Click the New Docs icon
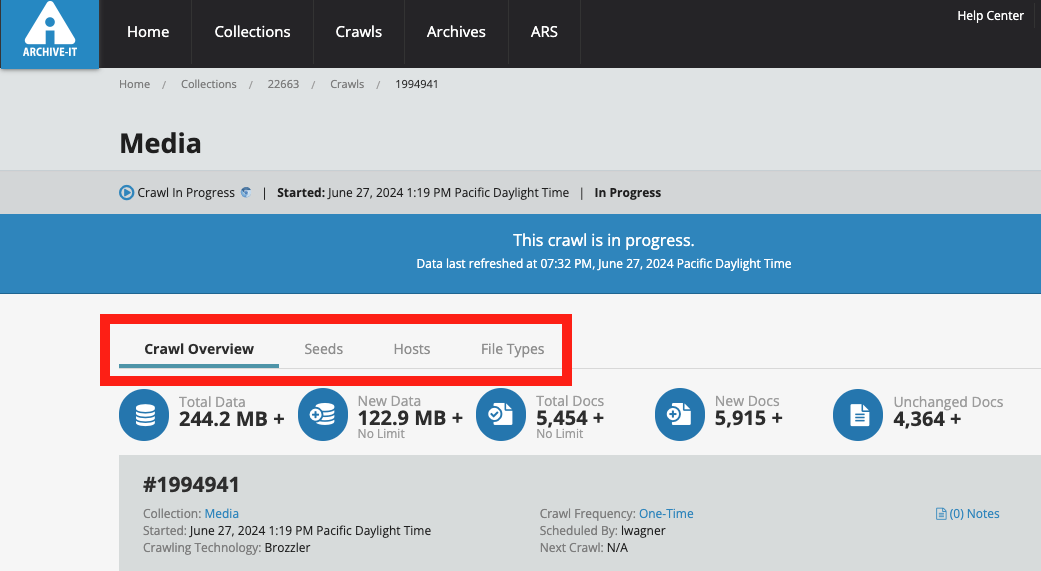 click(680, 415)
